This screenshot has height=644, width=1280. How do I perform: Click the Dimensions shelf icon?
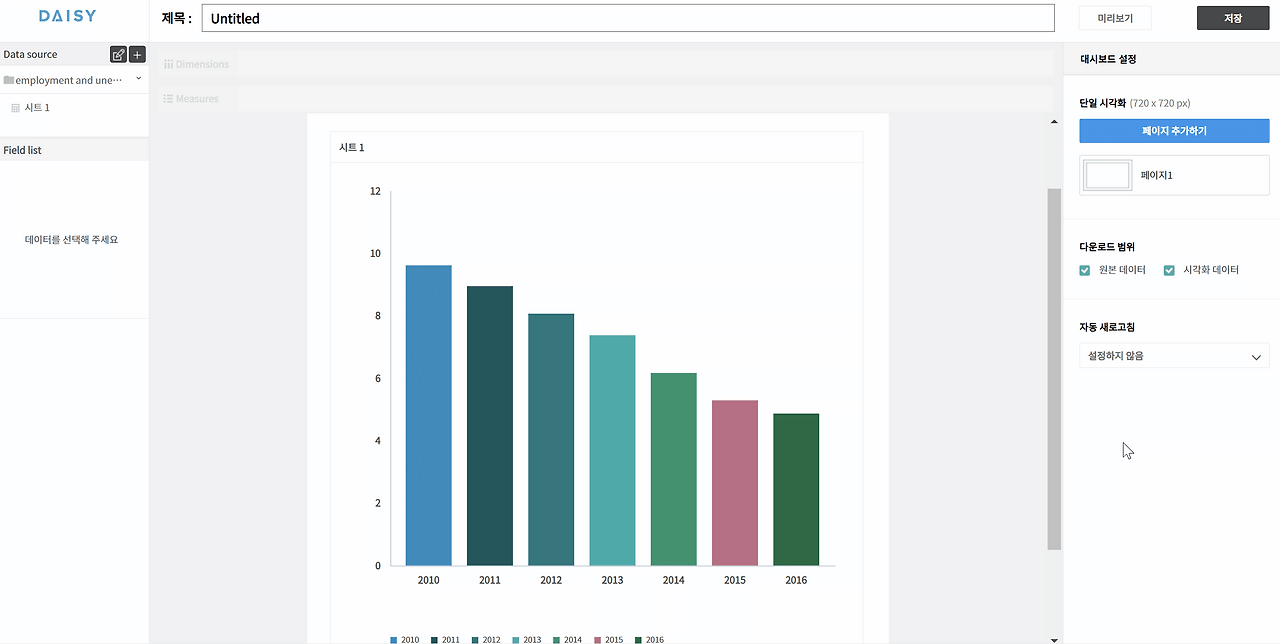[168, 64]
